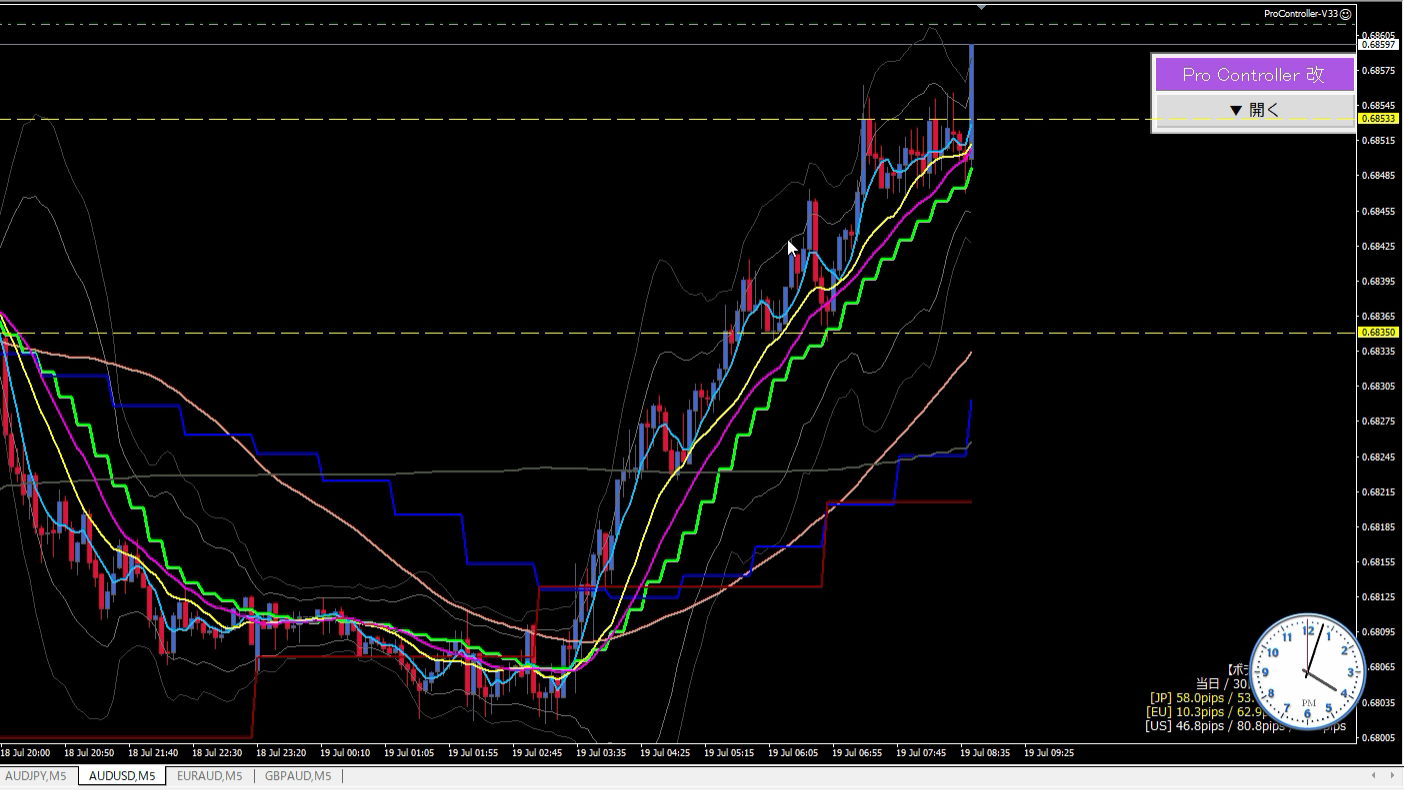This screenshot has height=790, width=1404.
Task: Switch to the AUDJPY,M5 chart tab
Action: coord(36,776)
